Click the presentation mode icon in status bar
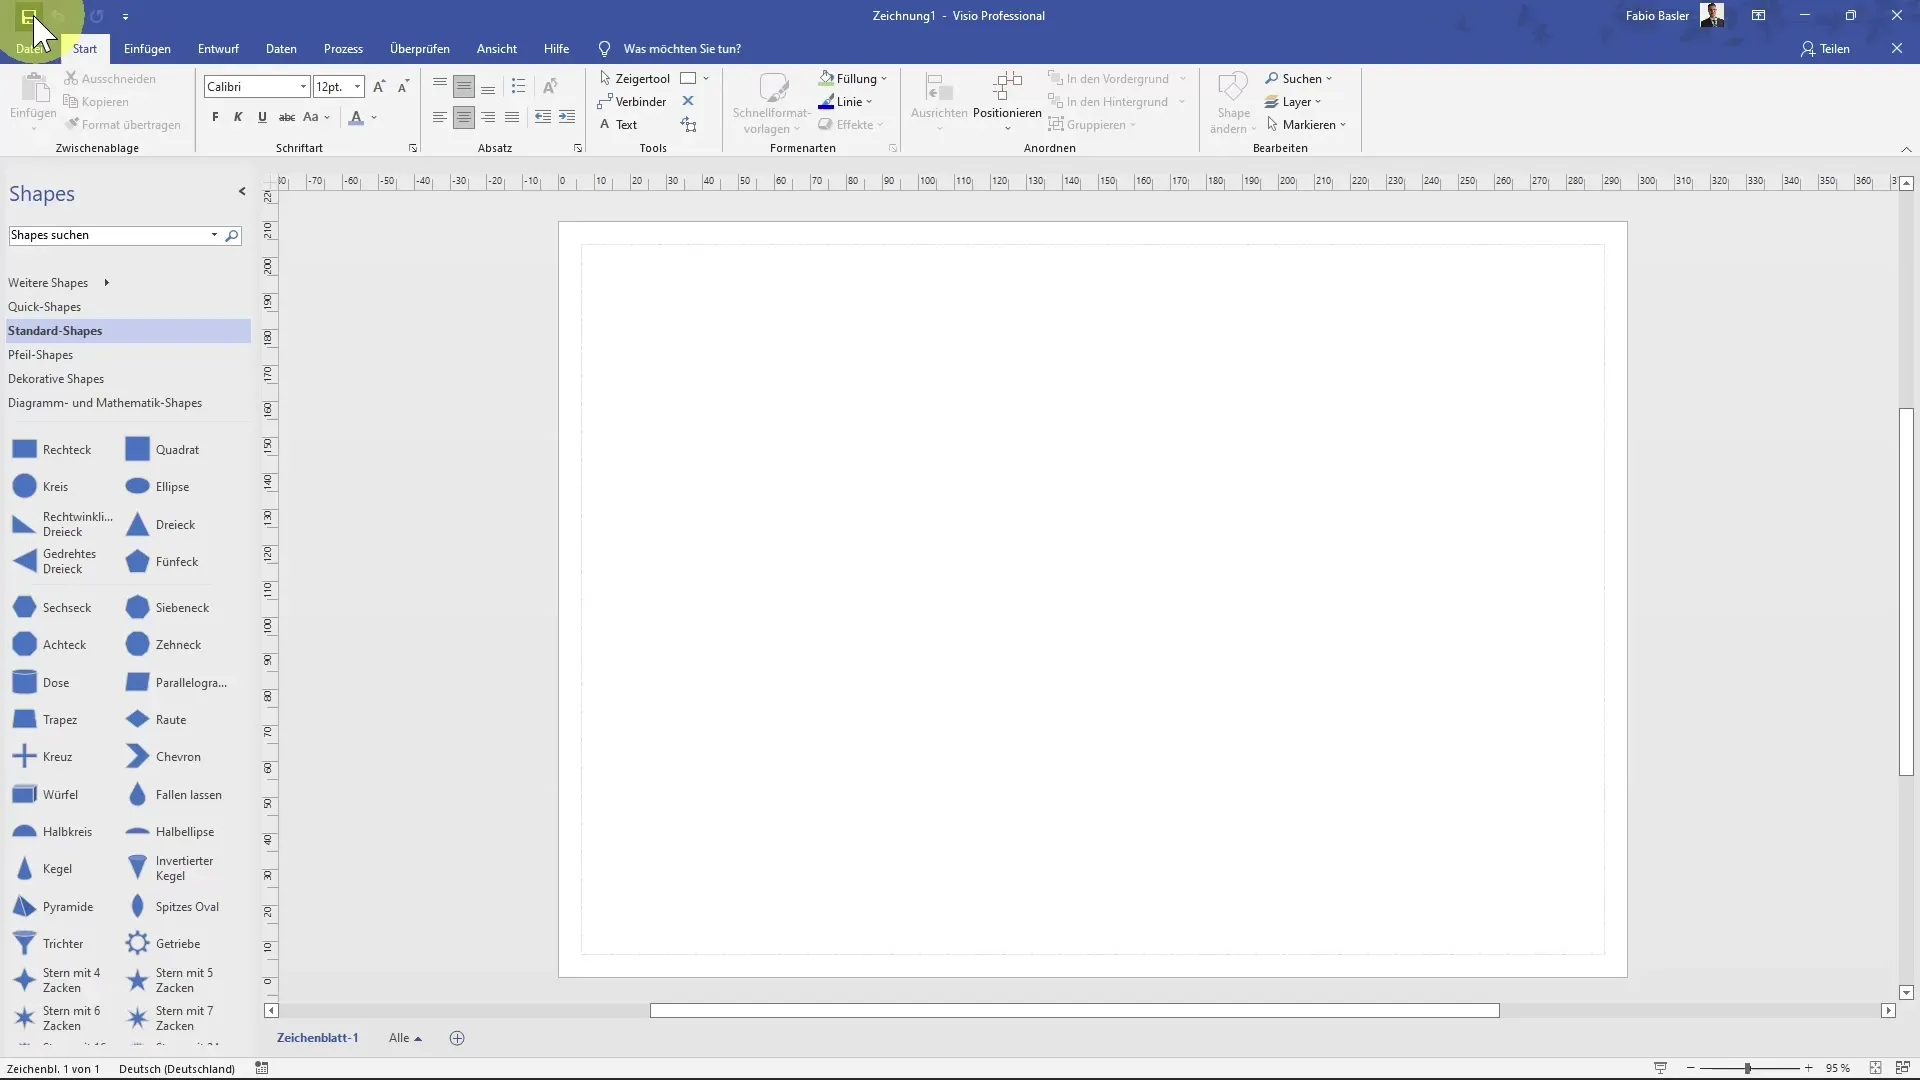 tap(1660, 1068)
